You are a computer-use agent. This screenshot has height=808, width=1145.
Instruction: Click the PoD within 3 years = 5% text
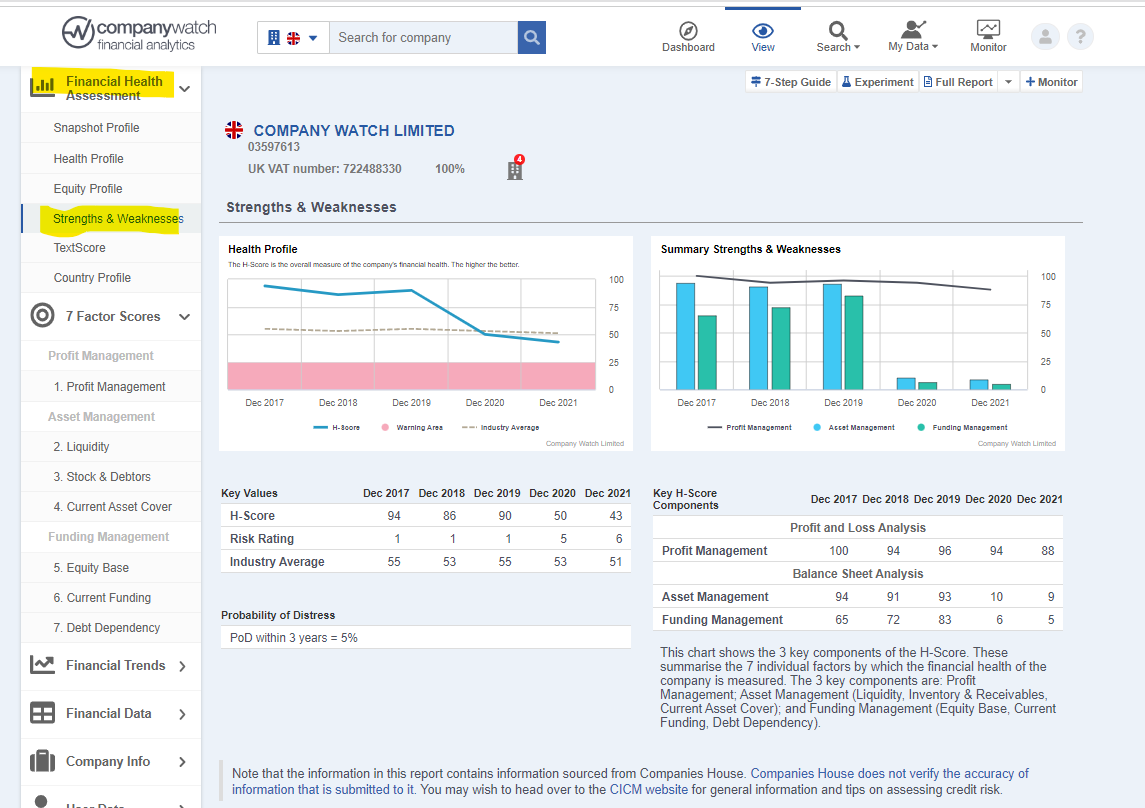click(294, 638)
